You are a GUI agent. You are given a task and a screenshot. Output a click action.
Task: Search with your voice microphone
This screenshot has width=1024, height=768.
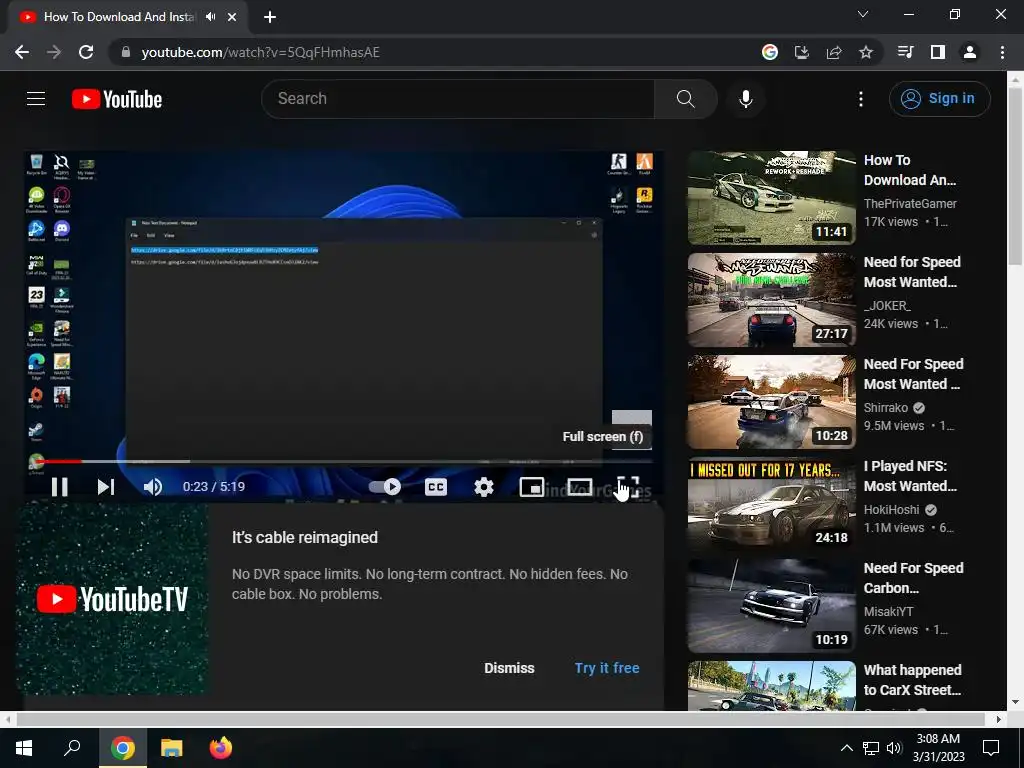[x=745, y=99]
